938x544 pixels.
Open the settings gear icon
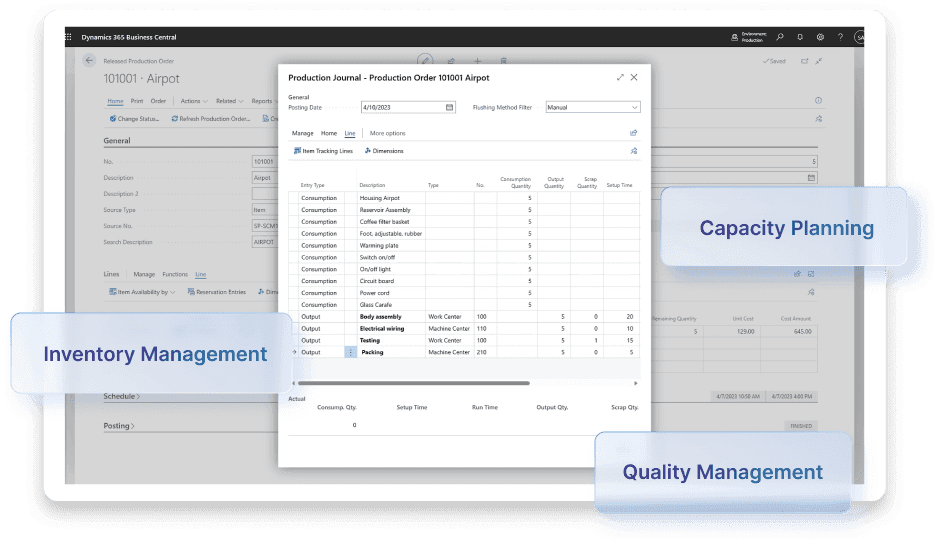[x=820, y=37]
